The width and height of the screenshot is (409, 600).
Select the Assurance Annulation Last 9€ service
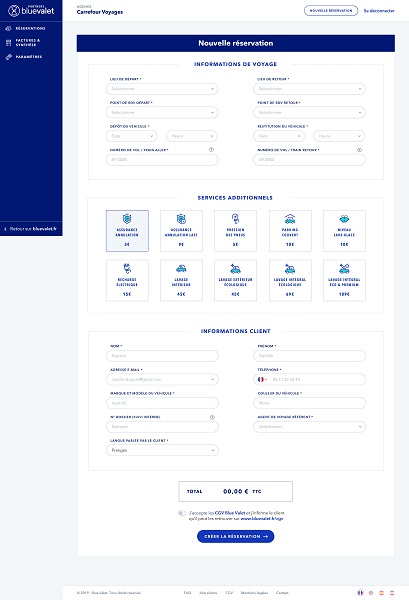181,231
